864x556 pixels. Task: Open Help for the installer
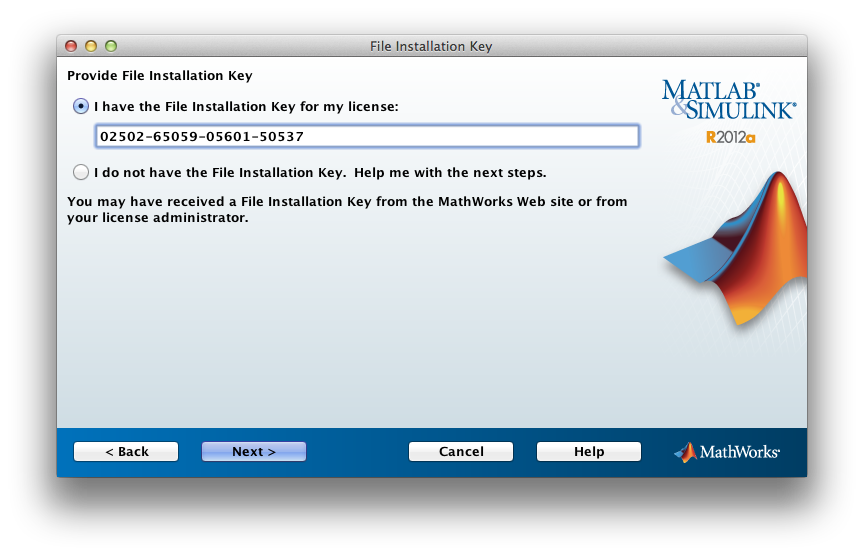[x=589, y=452]
